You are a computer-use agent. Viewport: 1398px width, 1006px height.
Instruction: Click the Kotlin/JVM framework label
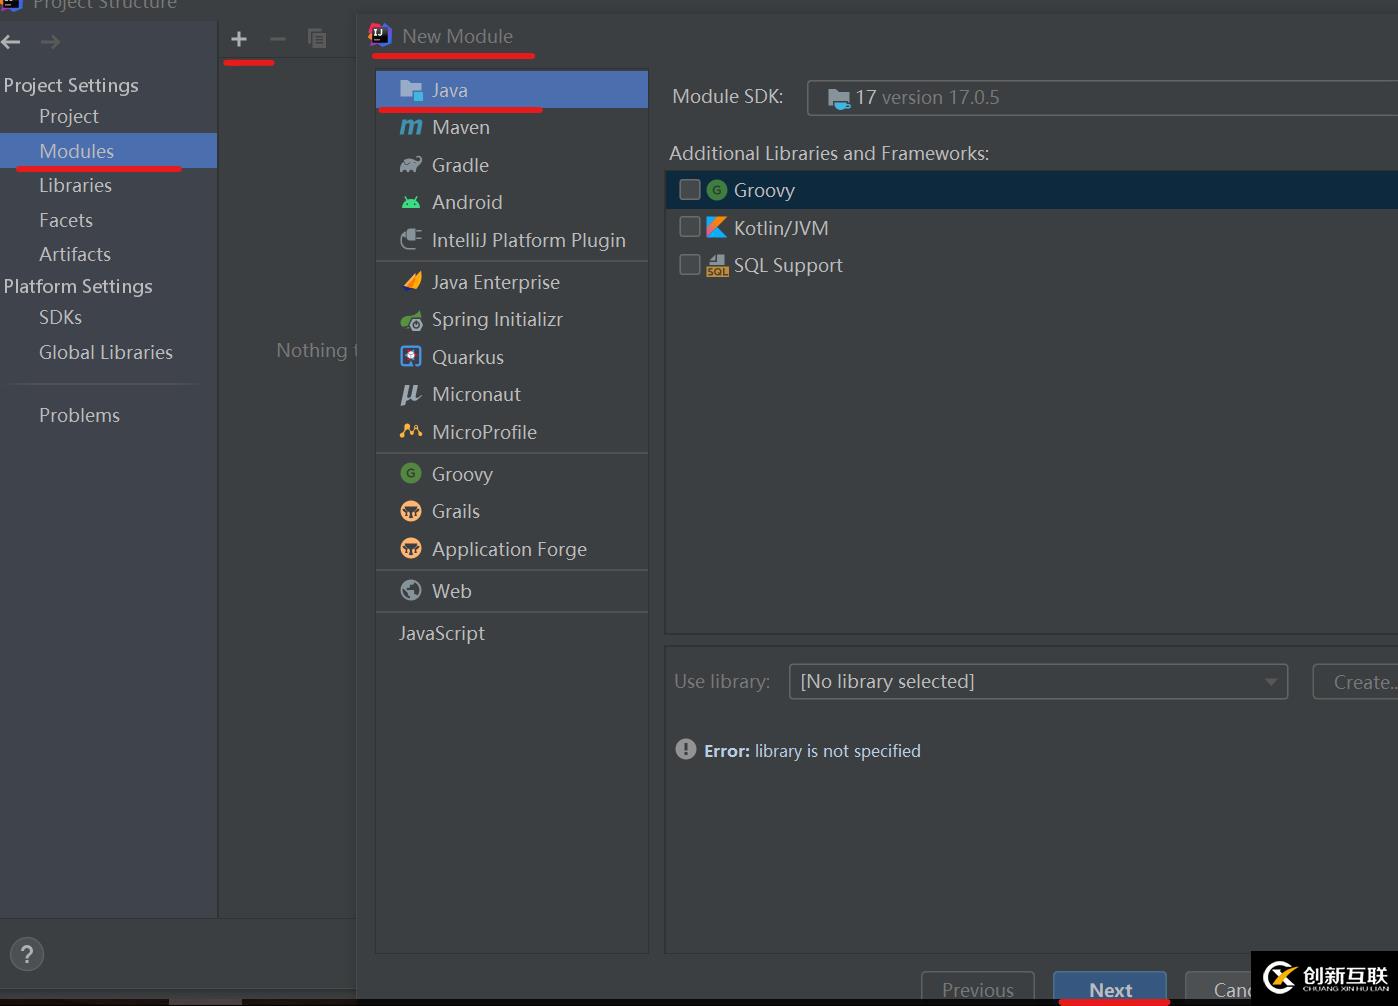coord(781,228)
